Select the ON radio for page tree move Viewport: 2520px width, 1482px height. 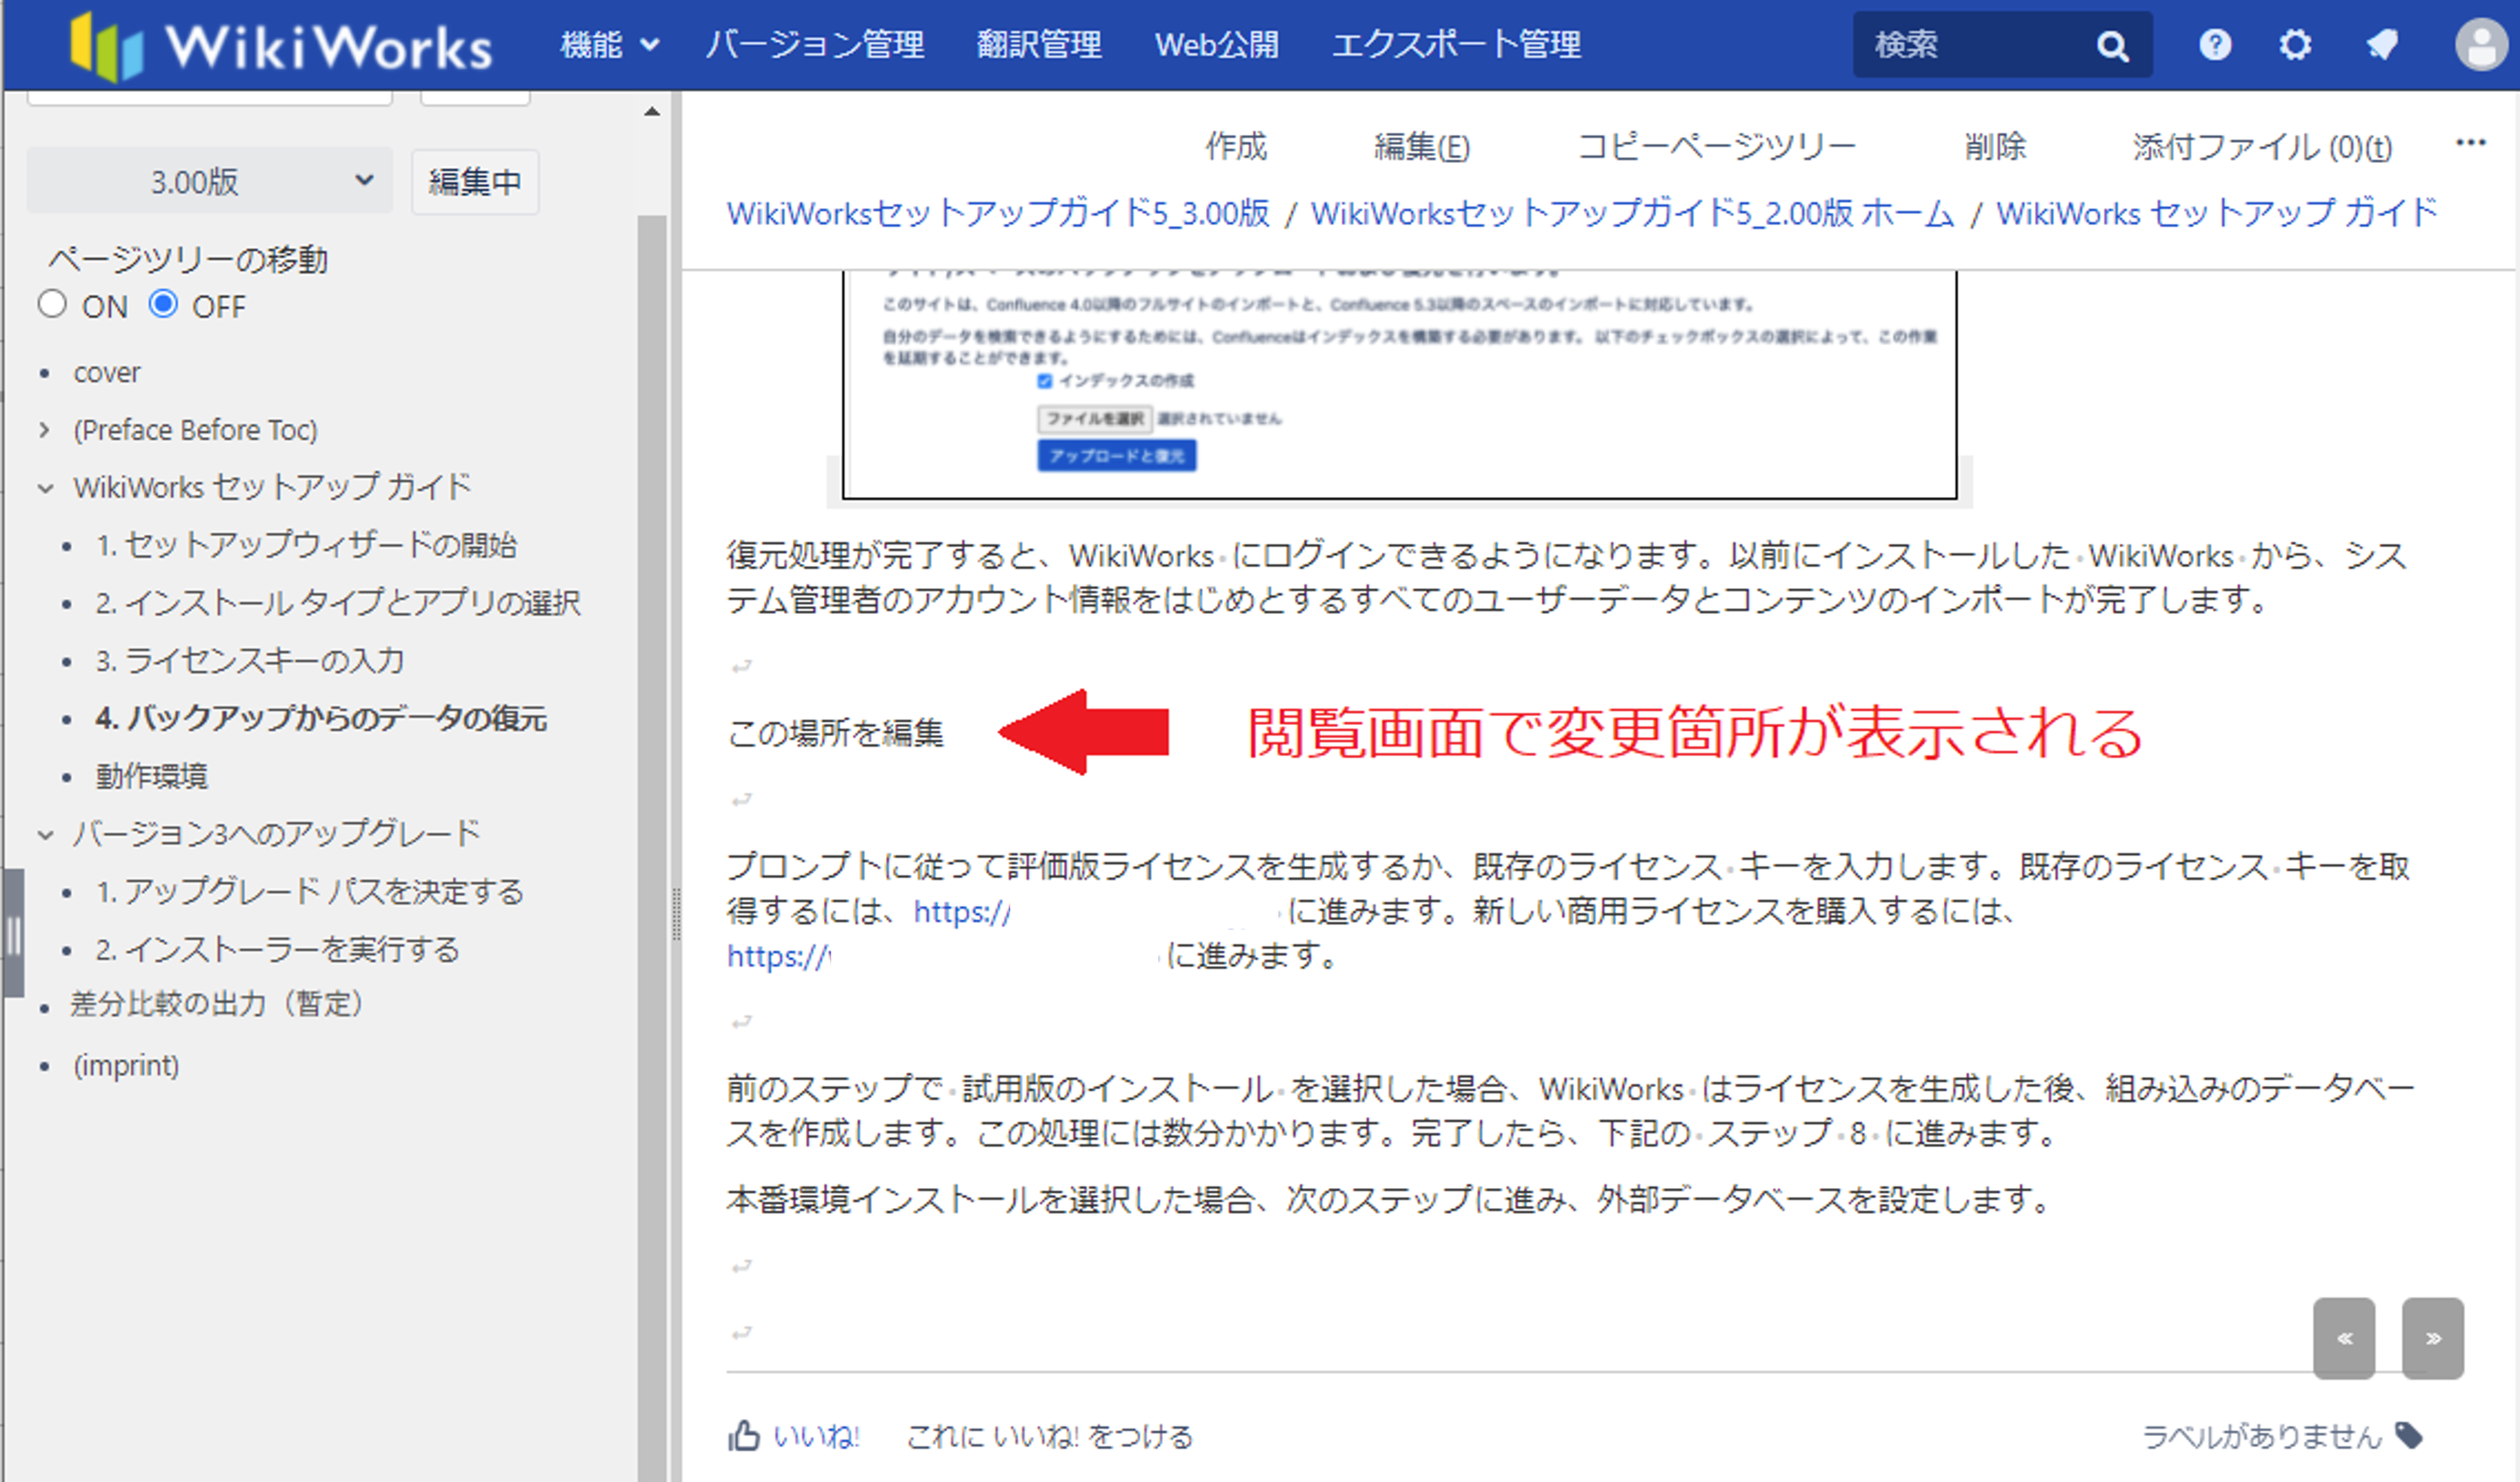click(52, 304)
